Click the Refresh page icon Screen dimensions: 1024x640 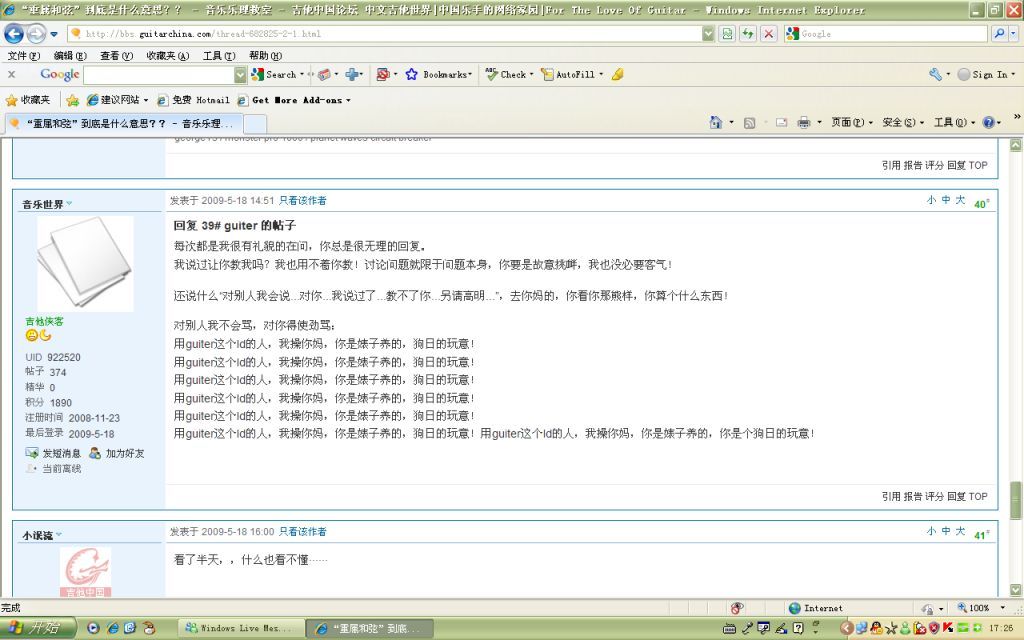point(747,33)
